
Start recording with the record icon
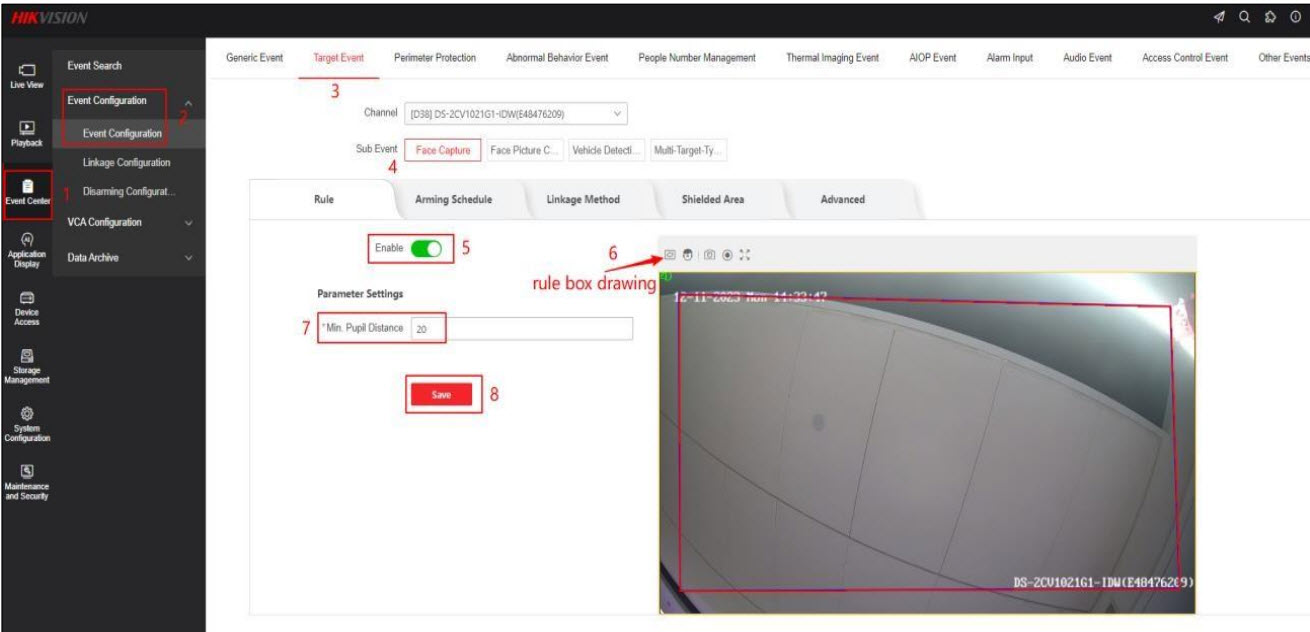[727, 255]
